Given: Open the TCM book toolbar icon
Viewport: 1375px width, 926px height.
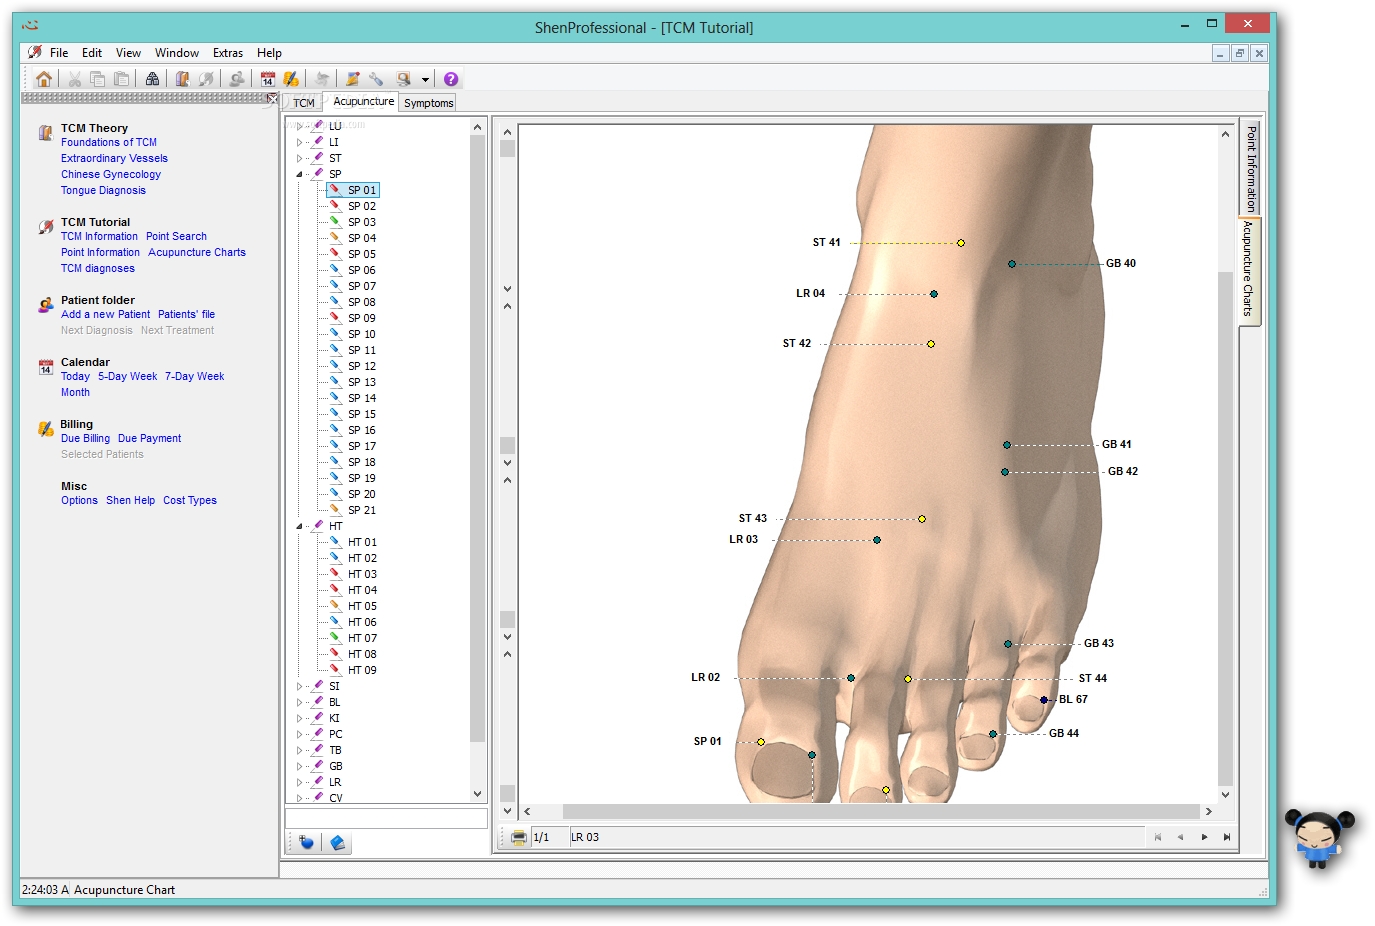Looking at the screenshot, I should click(182, 79).
